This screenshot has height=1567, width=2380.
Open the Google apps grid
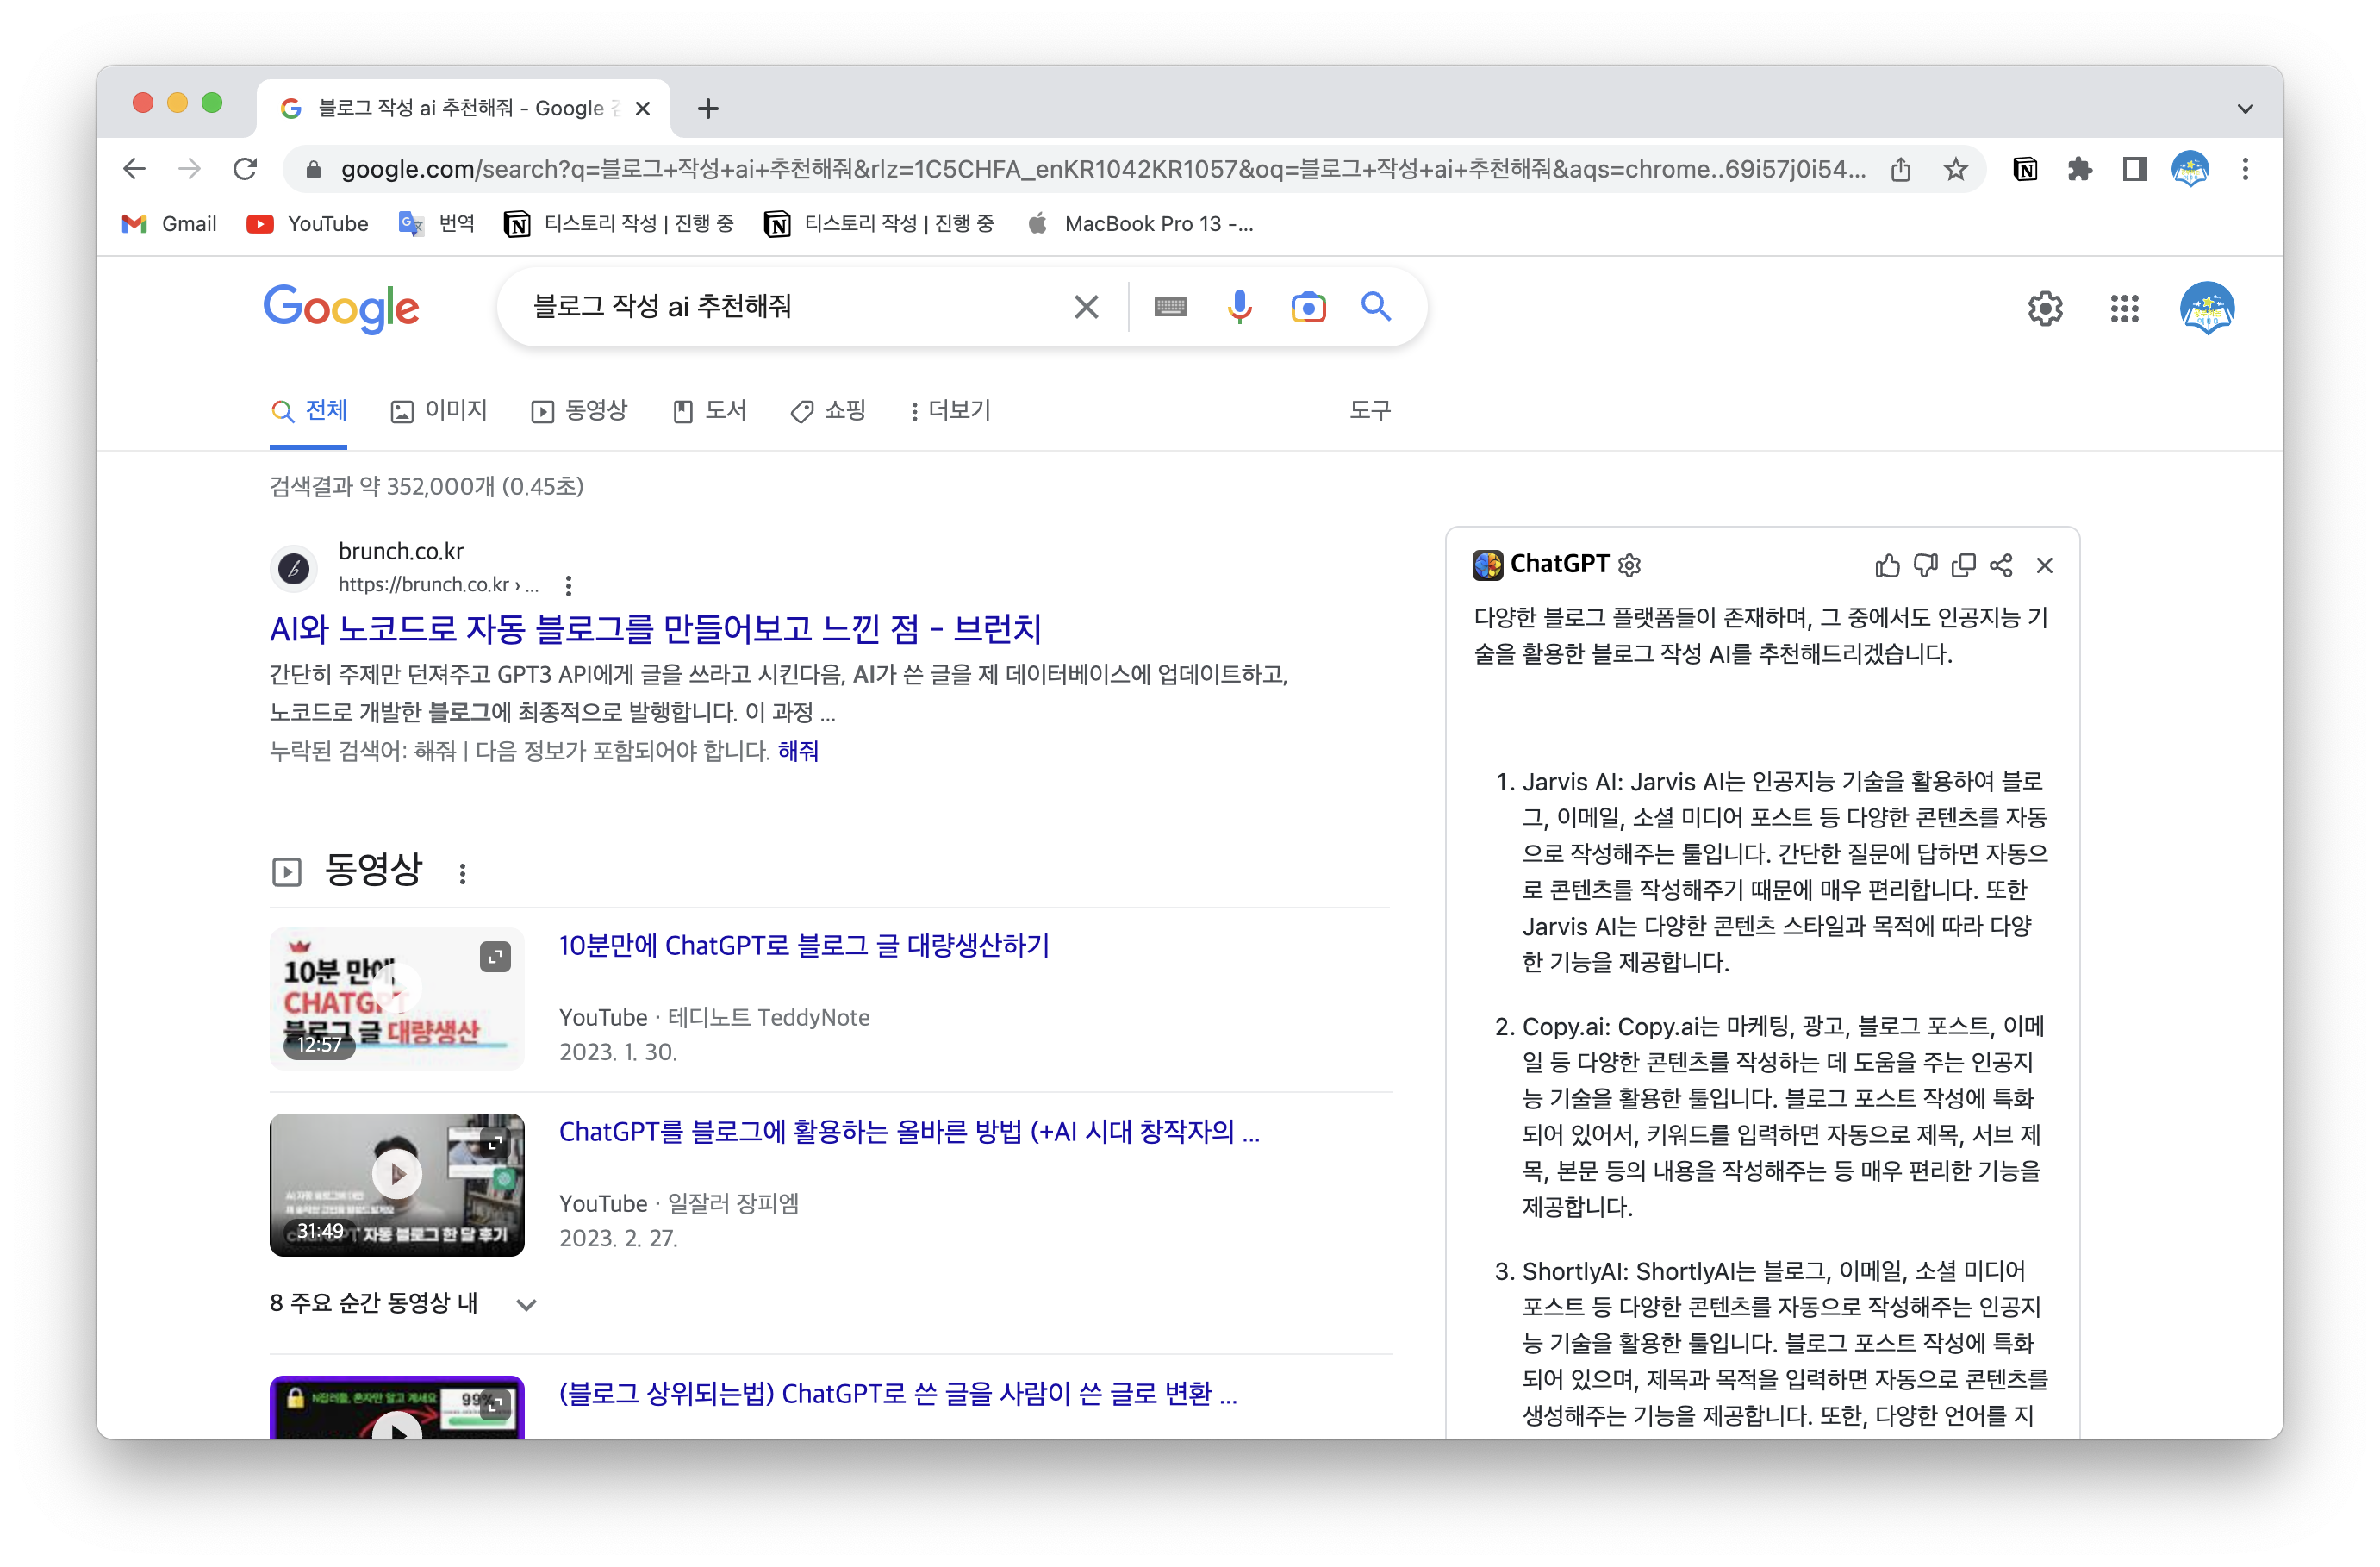point(2124,309)
